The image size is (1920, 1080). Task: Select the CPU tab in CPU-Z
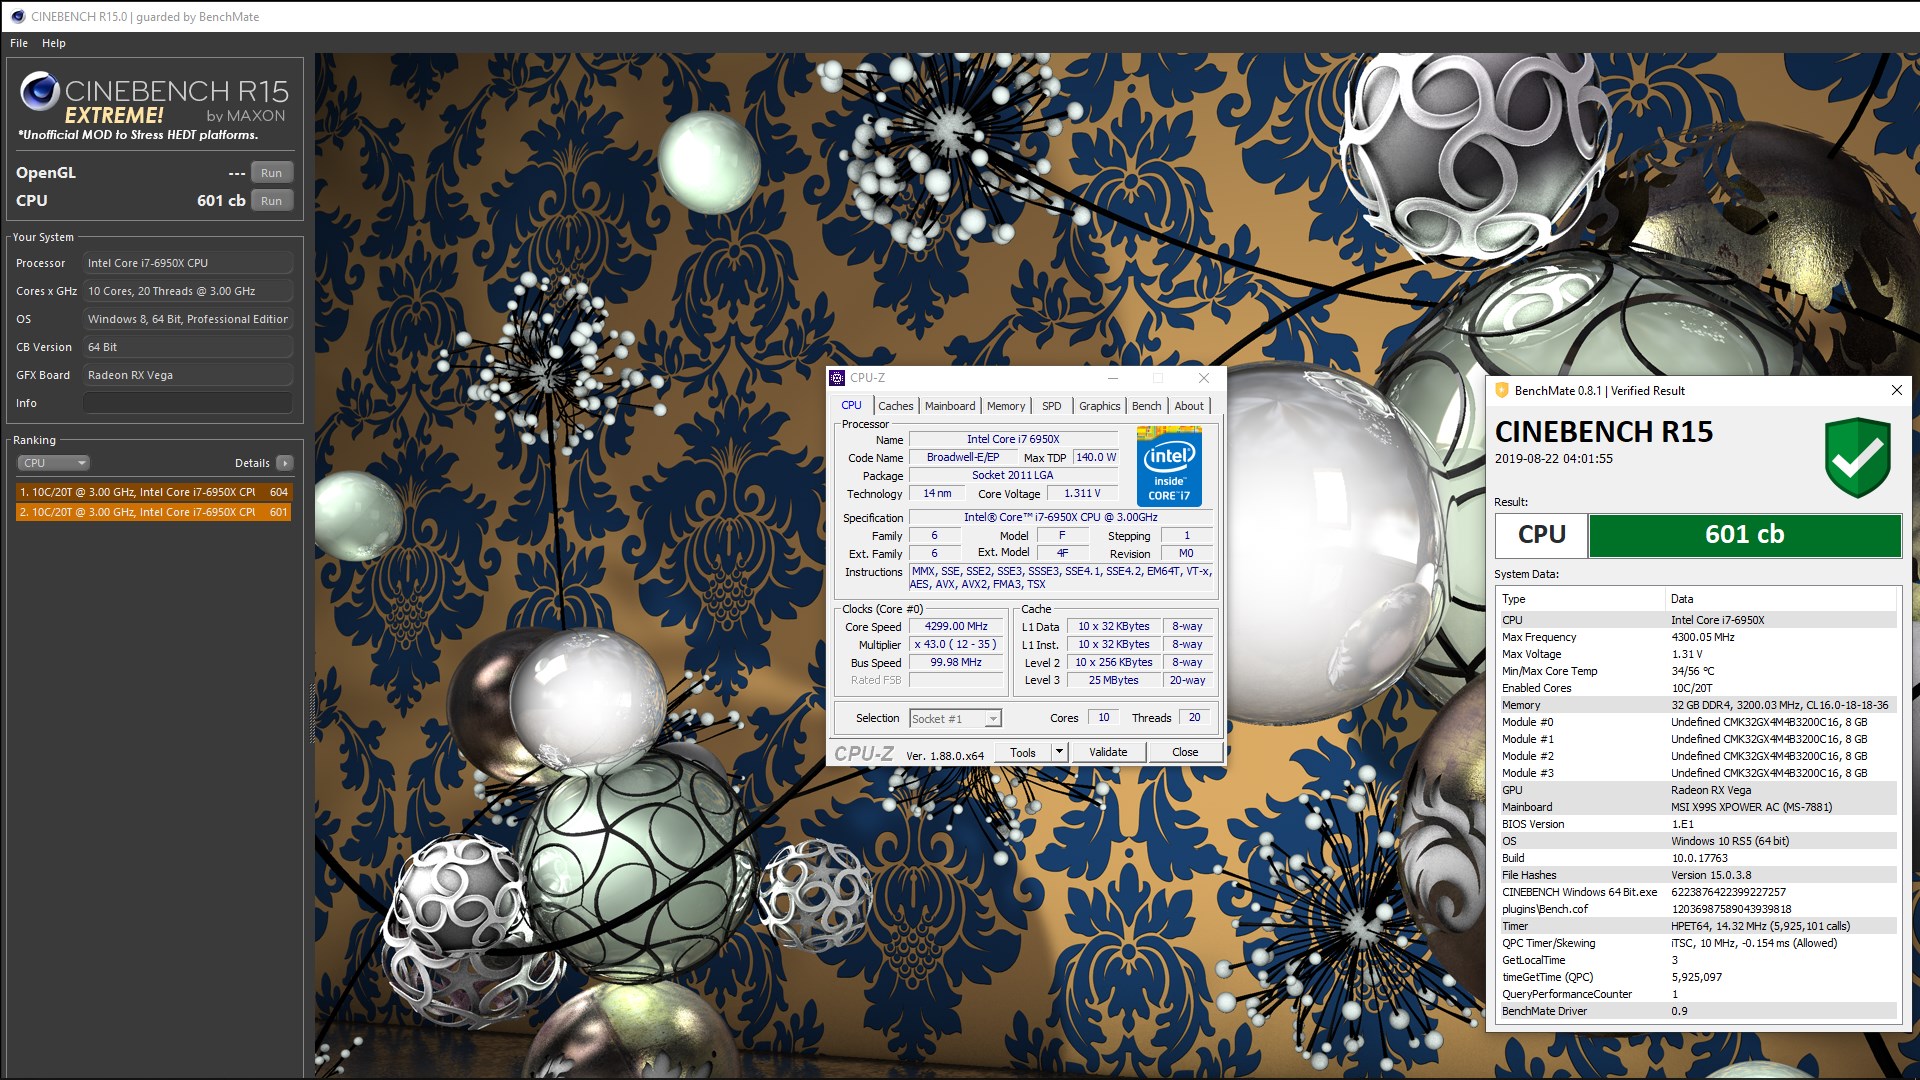(x=851, y=405)
